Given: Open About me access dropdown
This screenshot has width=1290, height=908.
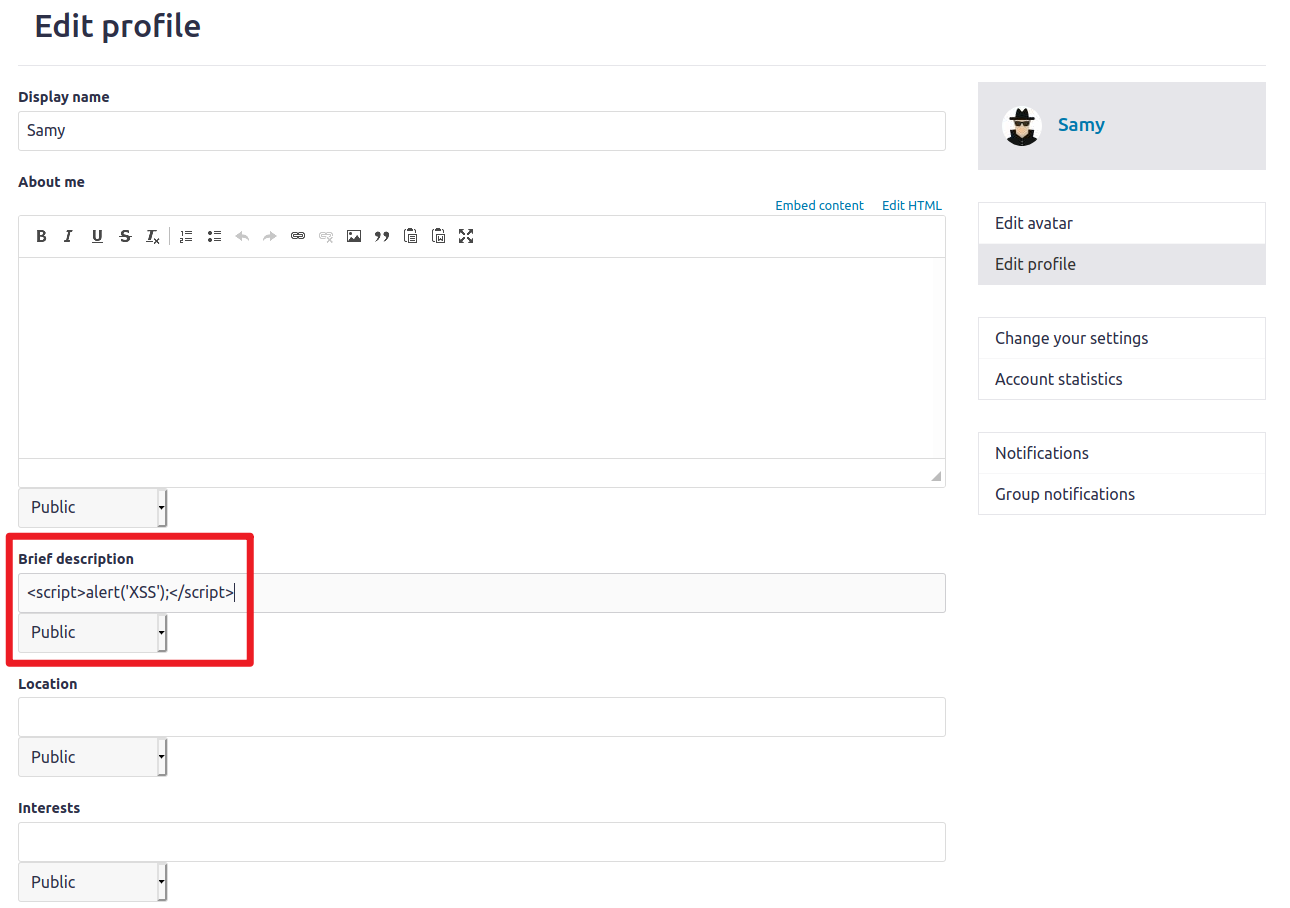Looking at the screenshot, I should (93, 507).
